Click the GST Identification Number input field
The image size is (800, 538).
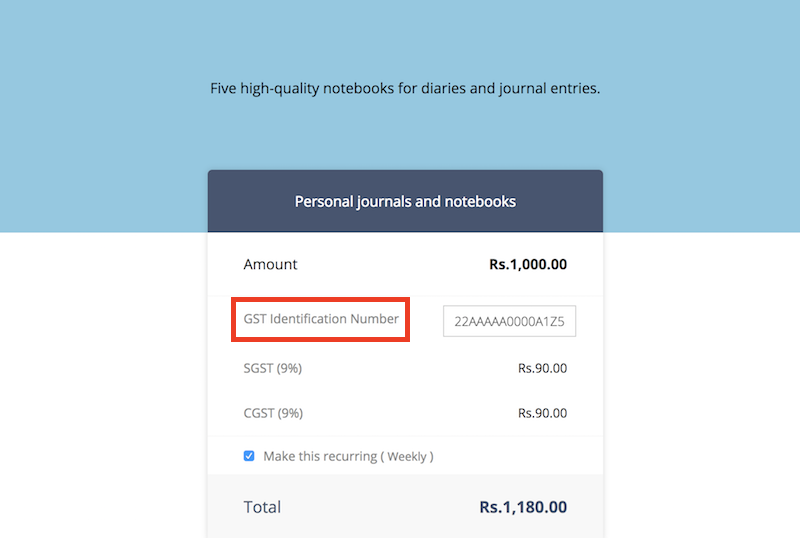[x=509, y=322]
